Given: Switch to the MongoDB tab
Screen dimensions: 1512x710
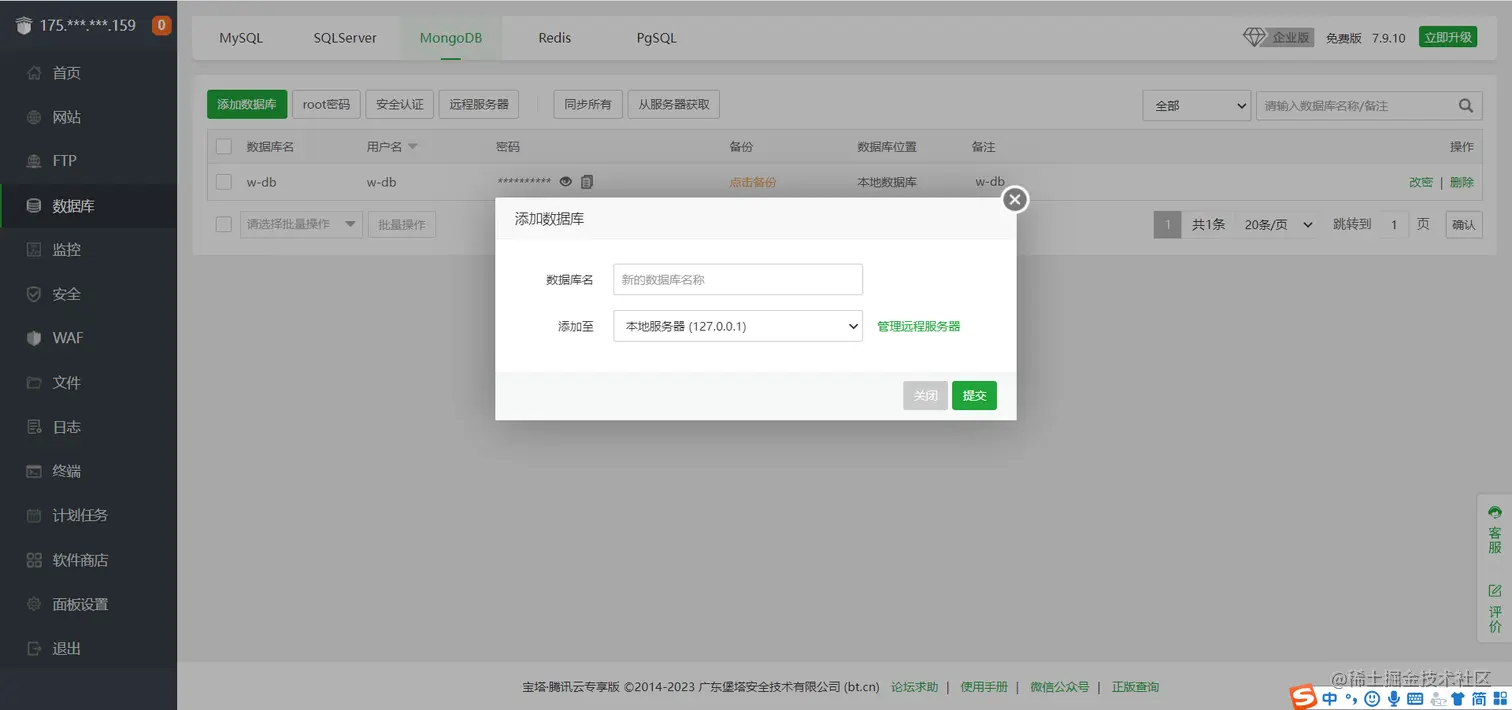Looking at the screenshot, I should [x=451, y=38].
